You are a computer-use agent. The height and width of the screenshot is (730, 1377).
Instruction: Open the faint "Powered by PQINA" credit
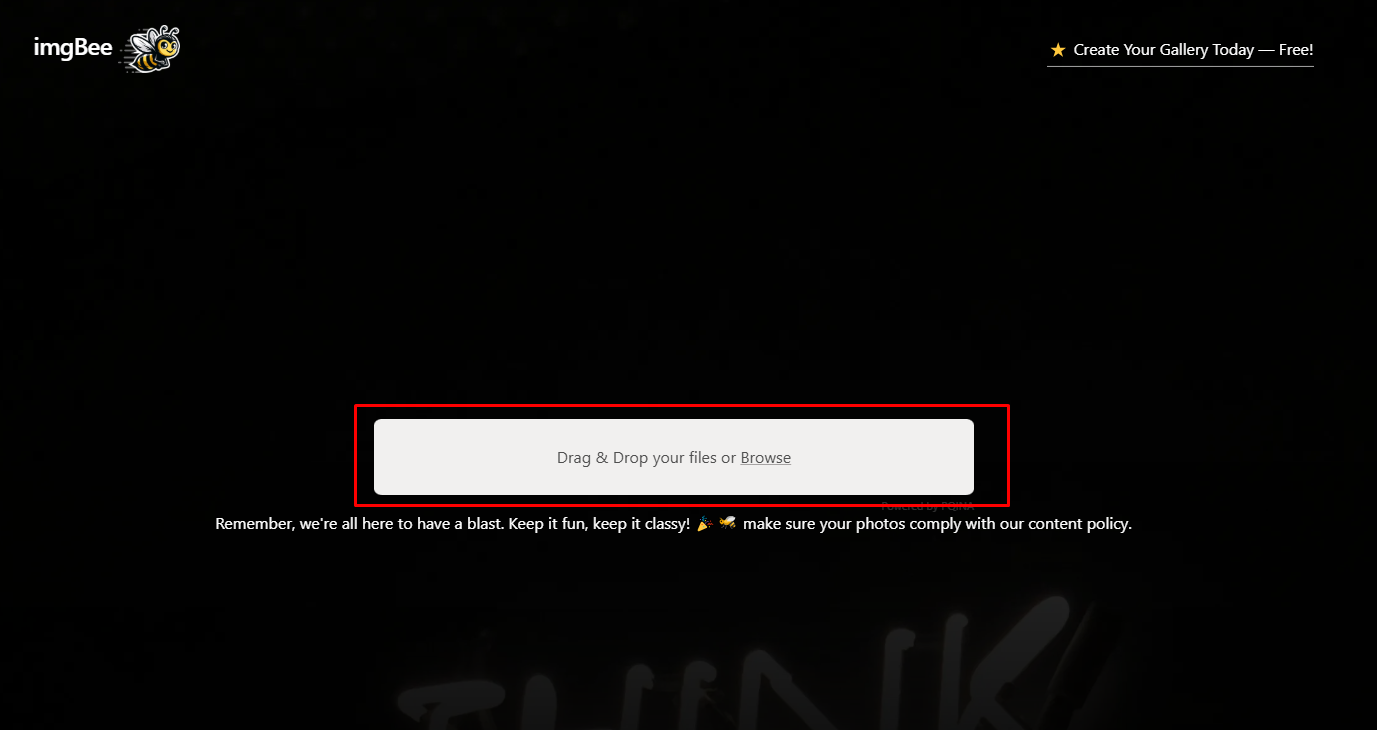927,506
